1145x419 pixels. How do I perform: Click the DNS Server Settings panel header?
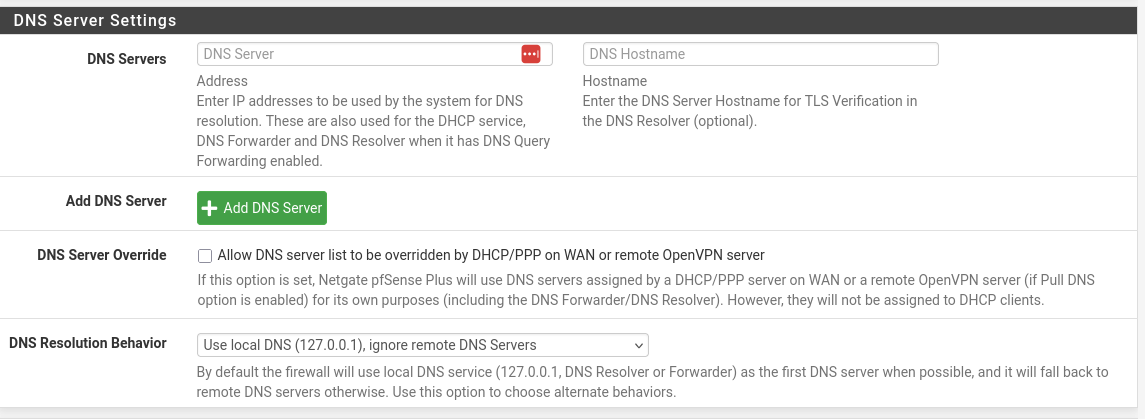[95, 20]
